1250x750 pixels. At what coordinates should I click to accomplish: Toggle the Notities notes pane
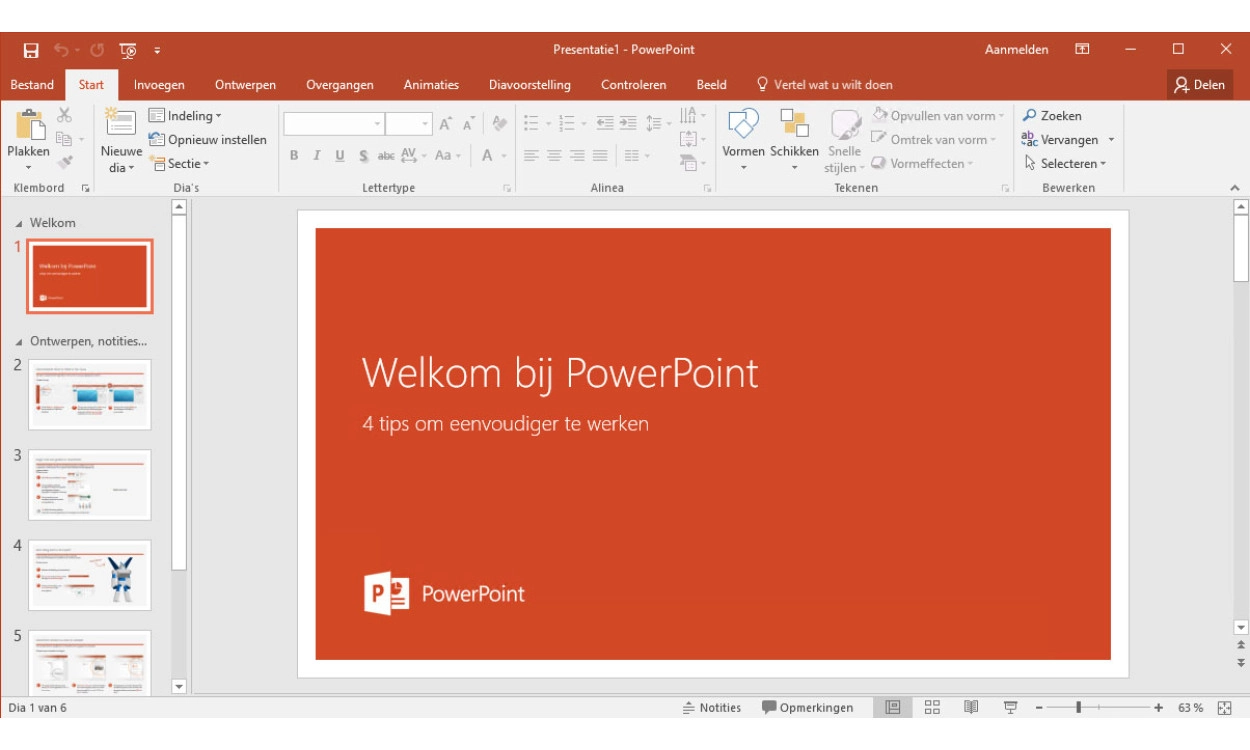pyautogui.click(x=711, y=708)
